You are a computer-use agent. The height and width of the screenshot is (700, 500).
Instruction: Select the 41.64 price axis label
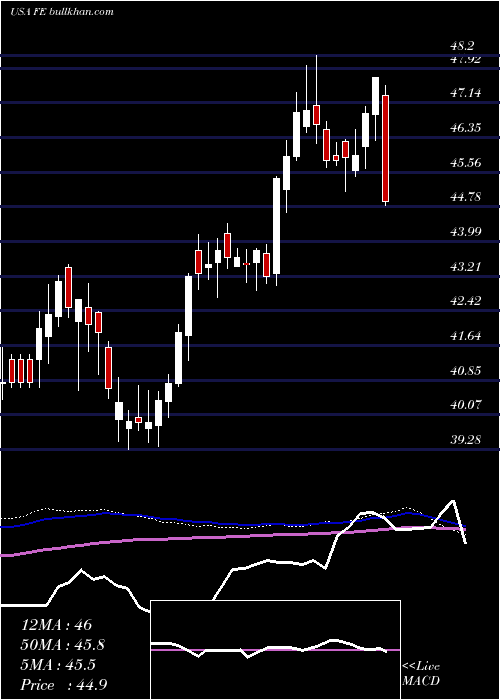click(x=465, y=335)
